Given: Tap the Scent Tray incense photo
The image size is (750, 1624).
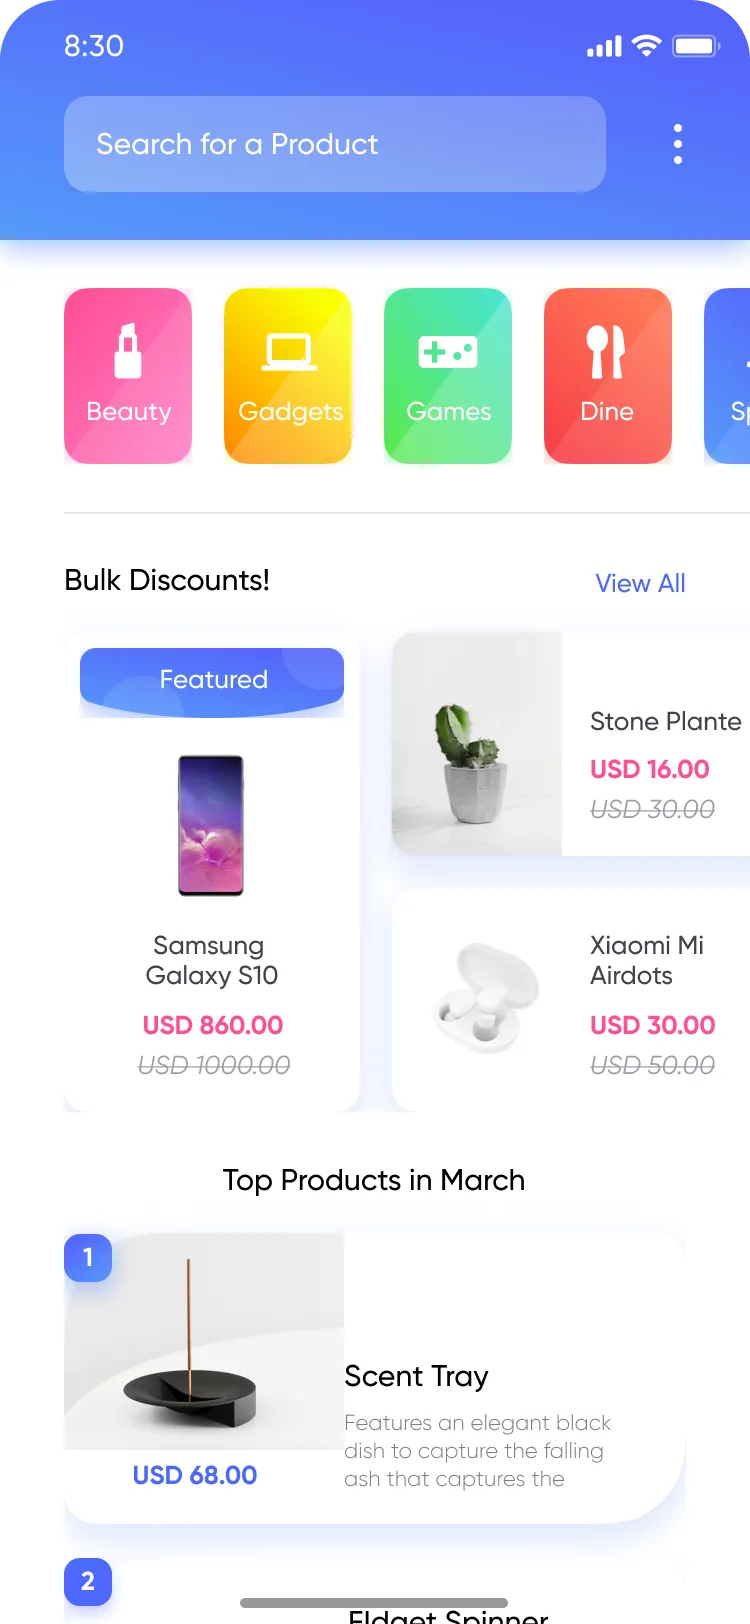Looking at the screenshot, I should click(204, 1341).
